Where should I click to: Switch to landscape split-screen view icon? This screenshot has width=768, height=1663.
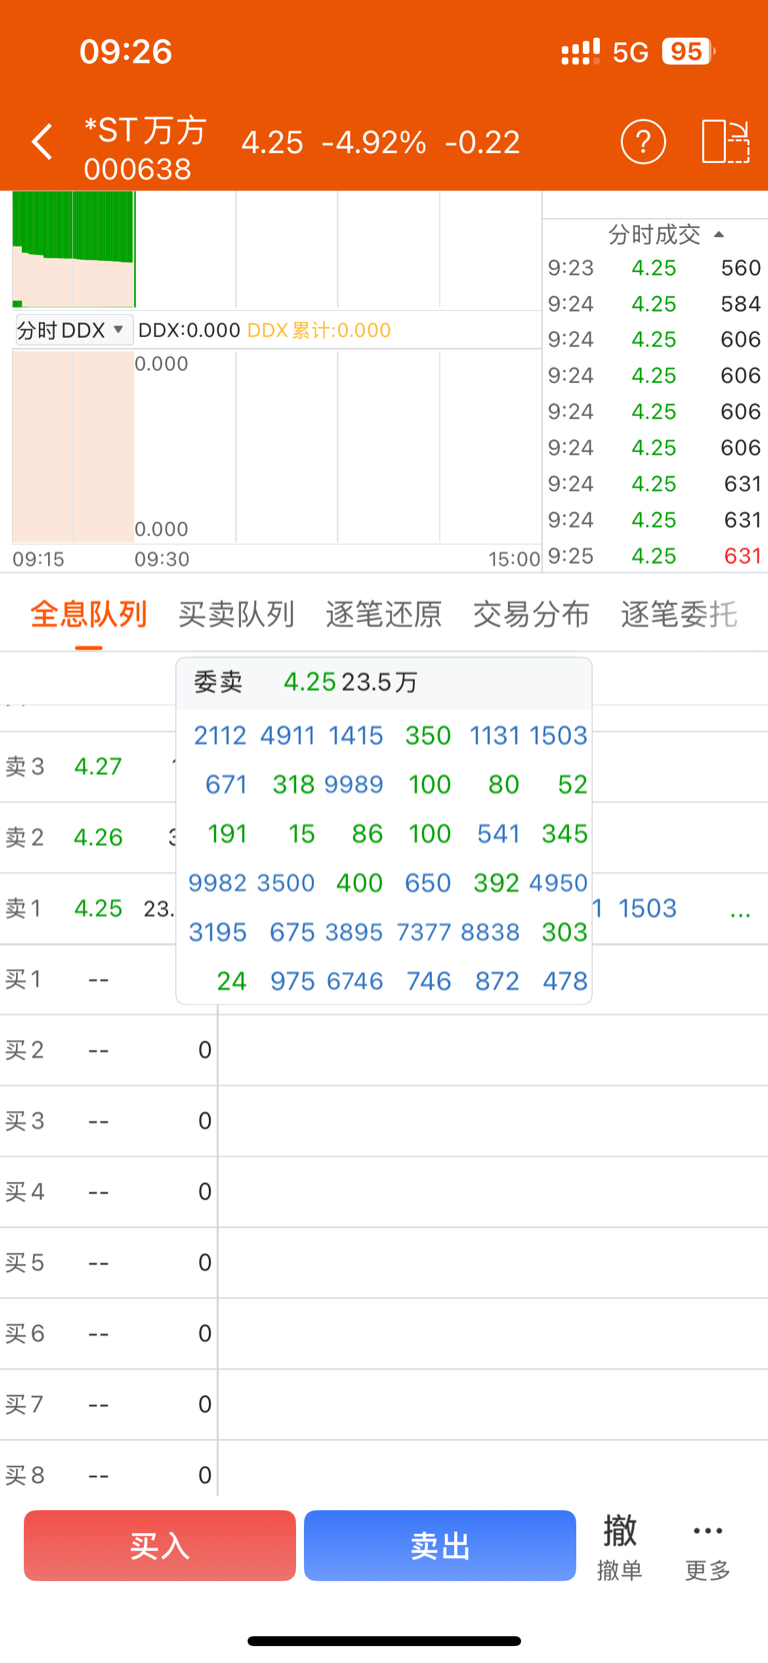click(725, 142)
